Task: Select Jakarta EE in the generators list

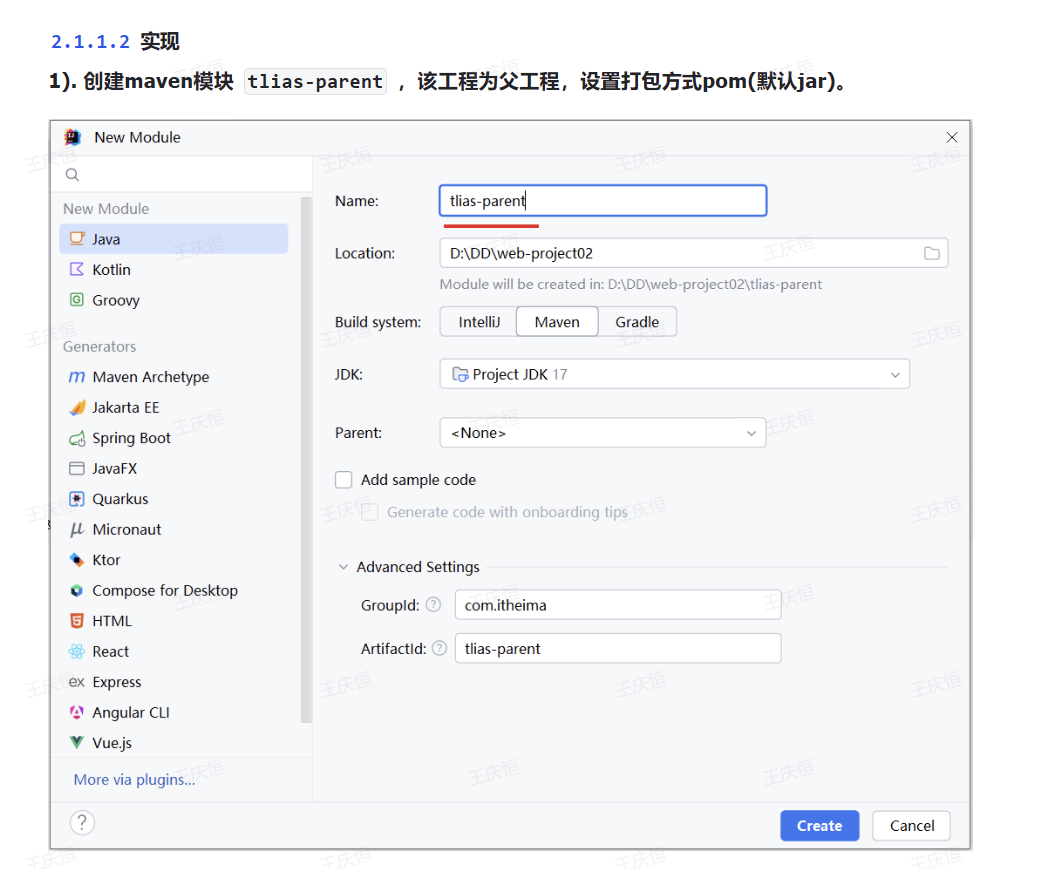Action: tap(126, 408)
